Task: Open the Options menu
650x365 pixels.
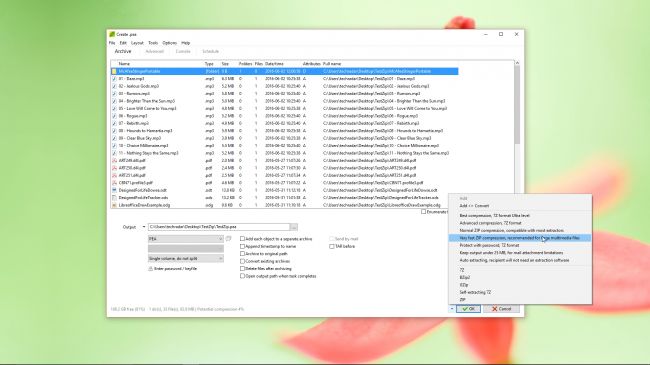Action: [x=170, y=43]
